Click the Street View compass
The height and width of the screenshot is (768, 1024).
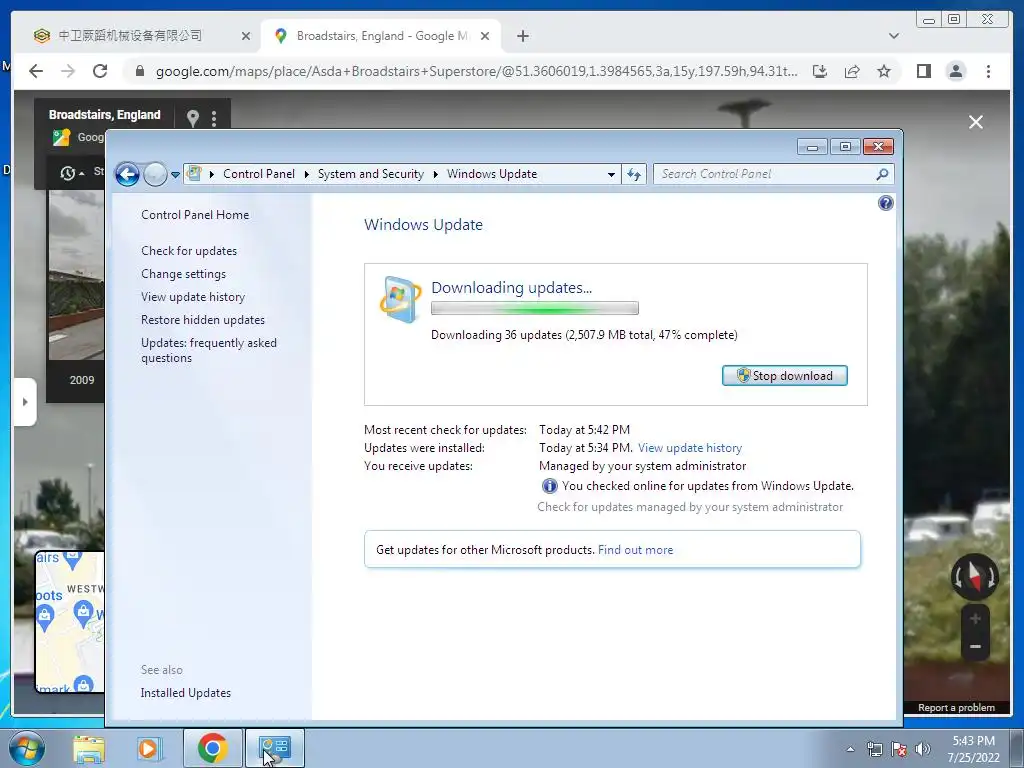pyautogui.click(x=974, y=577)
